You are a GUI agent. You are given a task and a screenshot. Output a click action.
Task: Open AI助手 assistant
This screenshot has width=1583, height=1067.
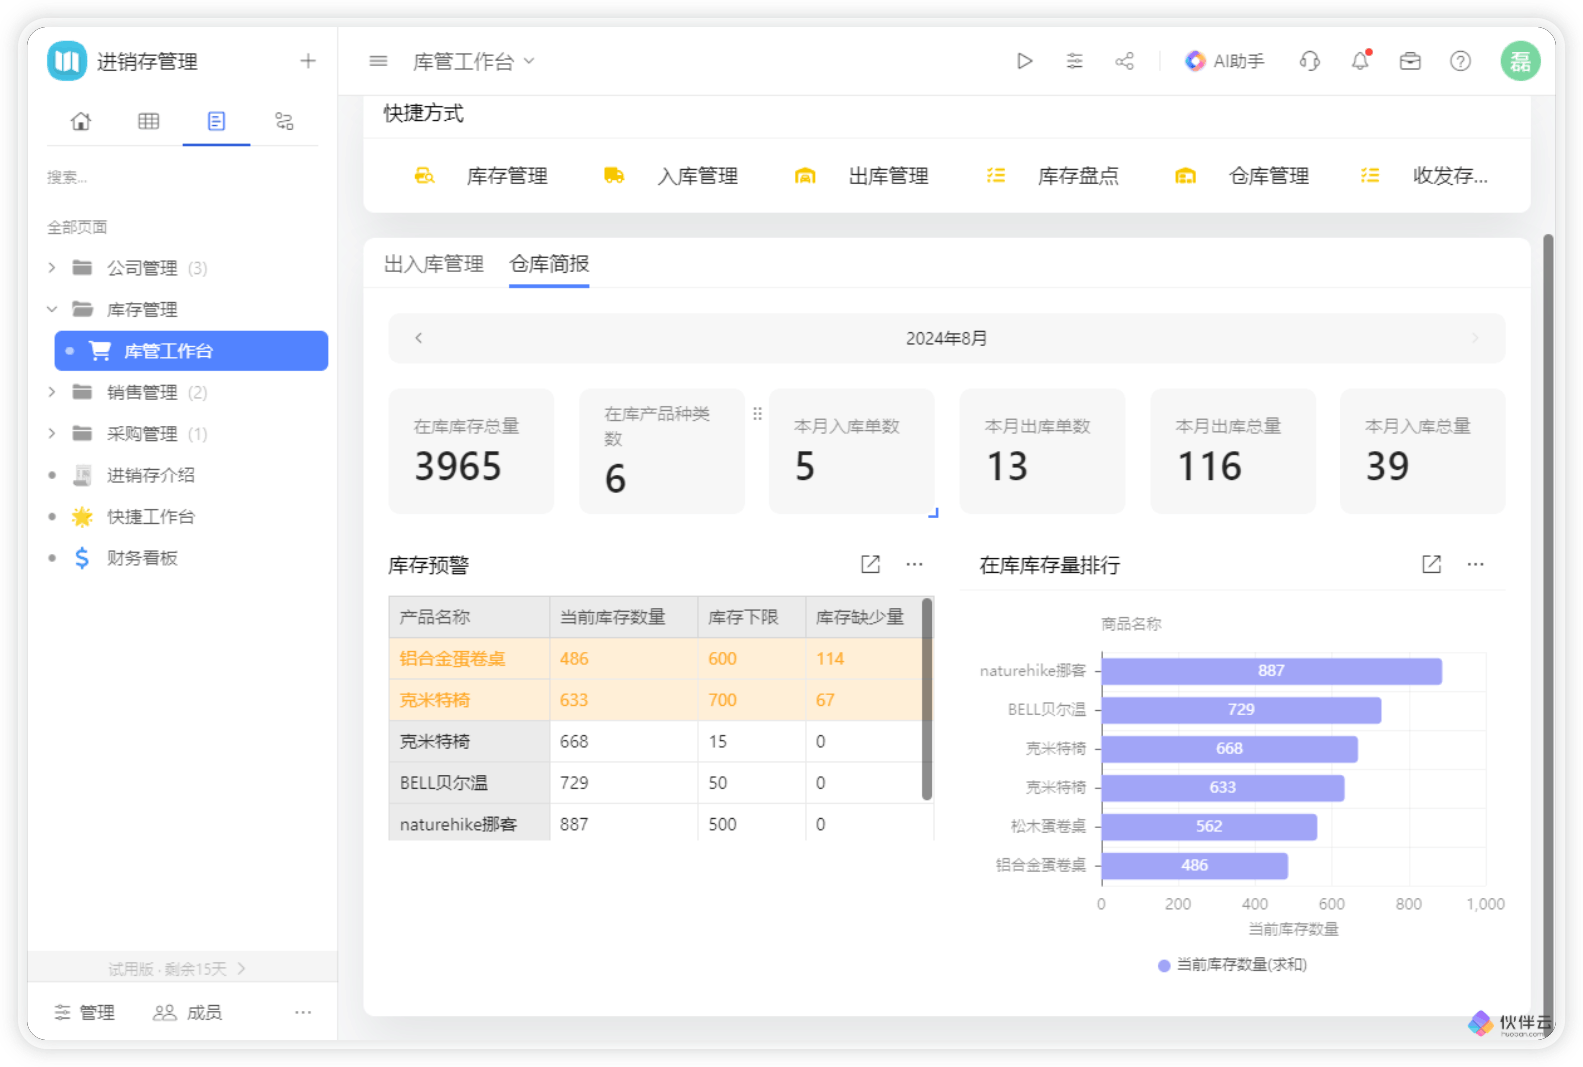1224,61
